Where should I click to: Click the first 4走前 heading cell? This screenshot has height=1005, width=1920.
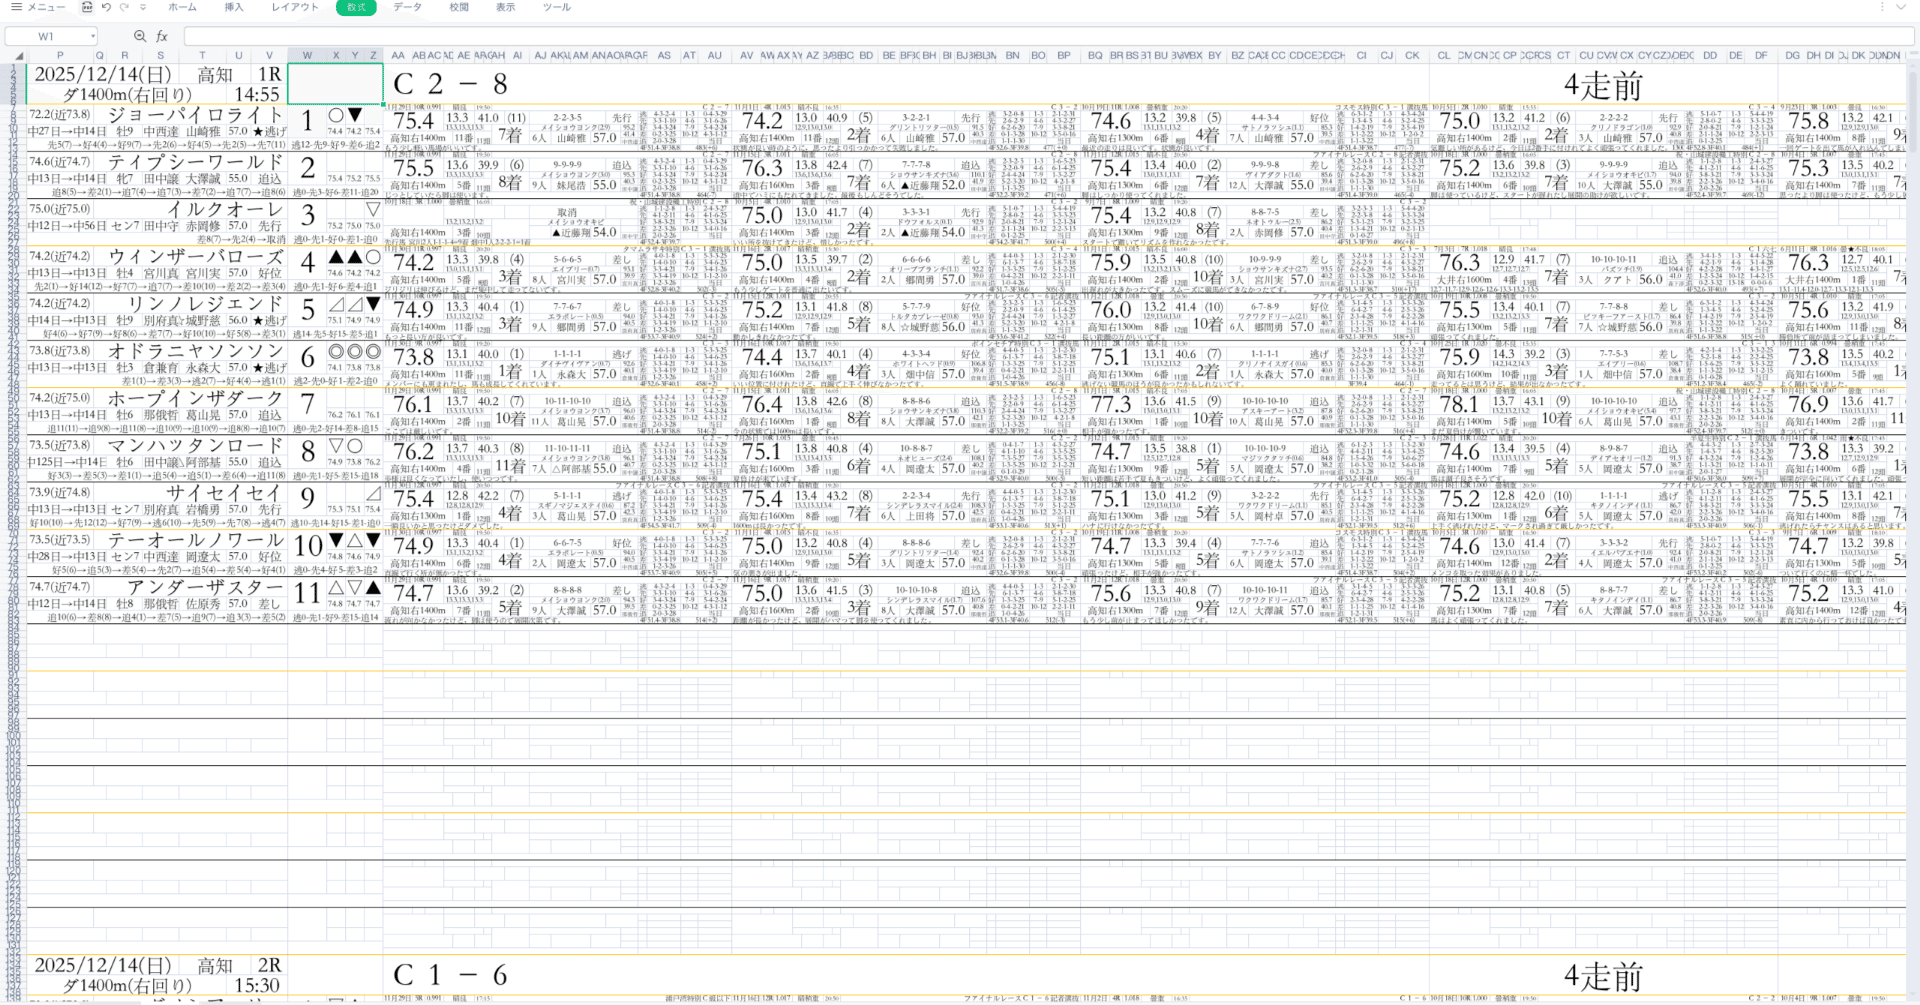1602,85
